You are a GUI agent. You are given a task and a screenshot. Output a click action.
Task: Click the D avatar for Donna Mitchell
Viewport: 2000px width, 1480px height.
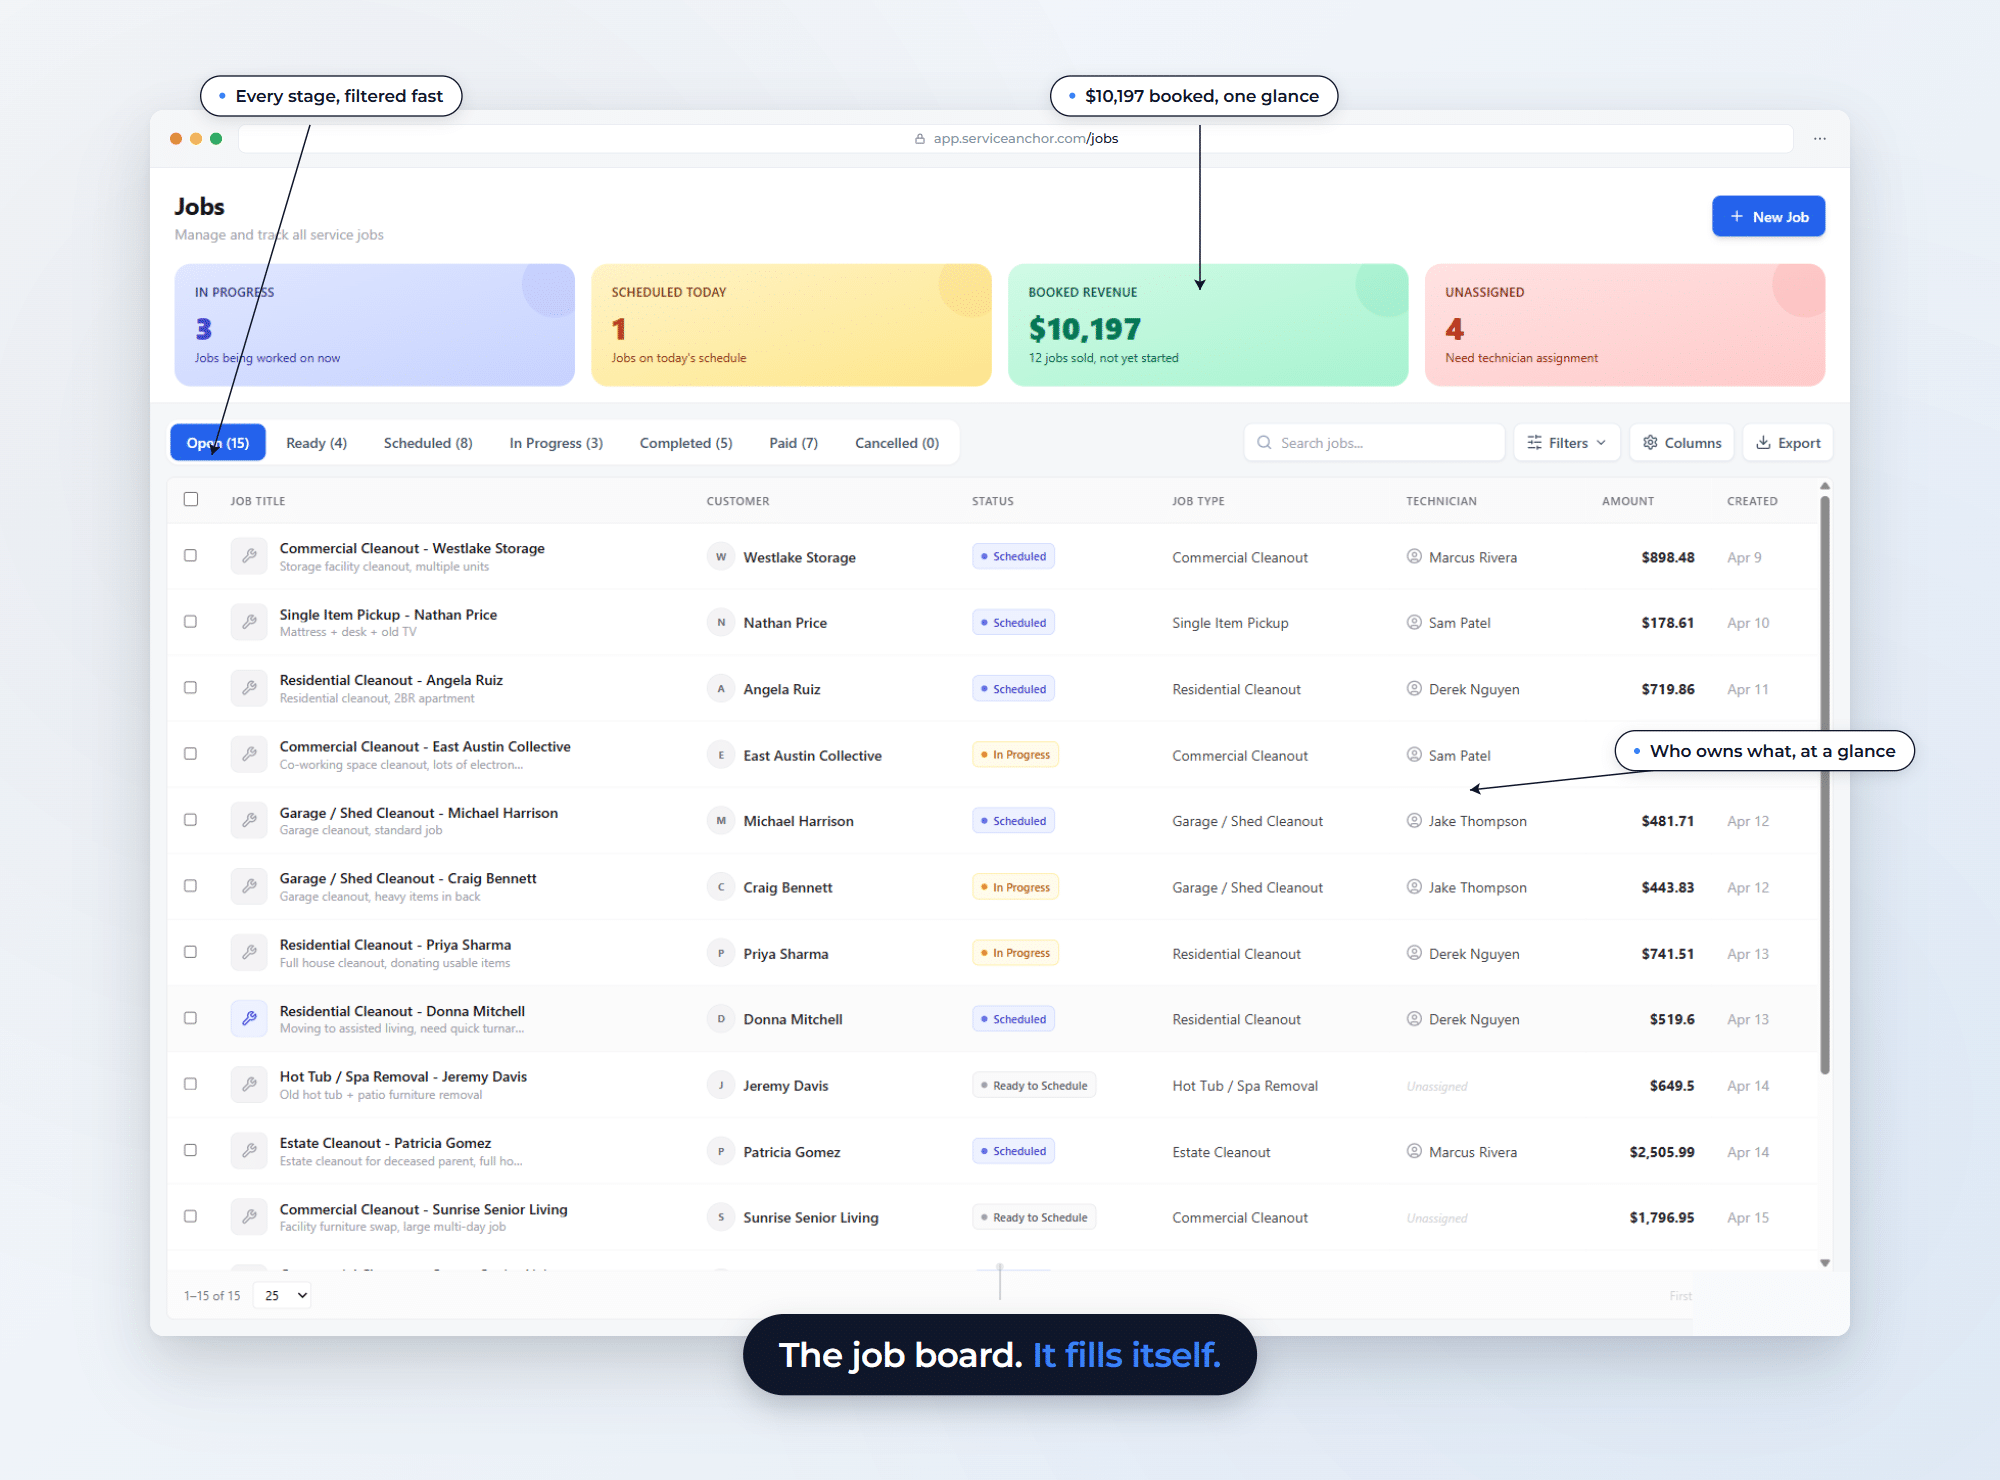721,1019
